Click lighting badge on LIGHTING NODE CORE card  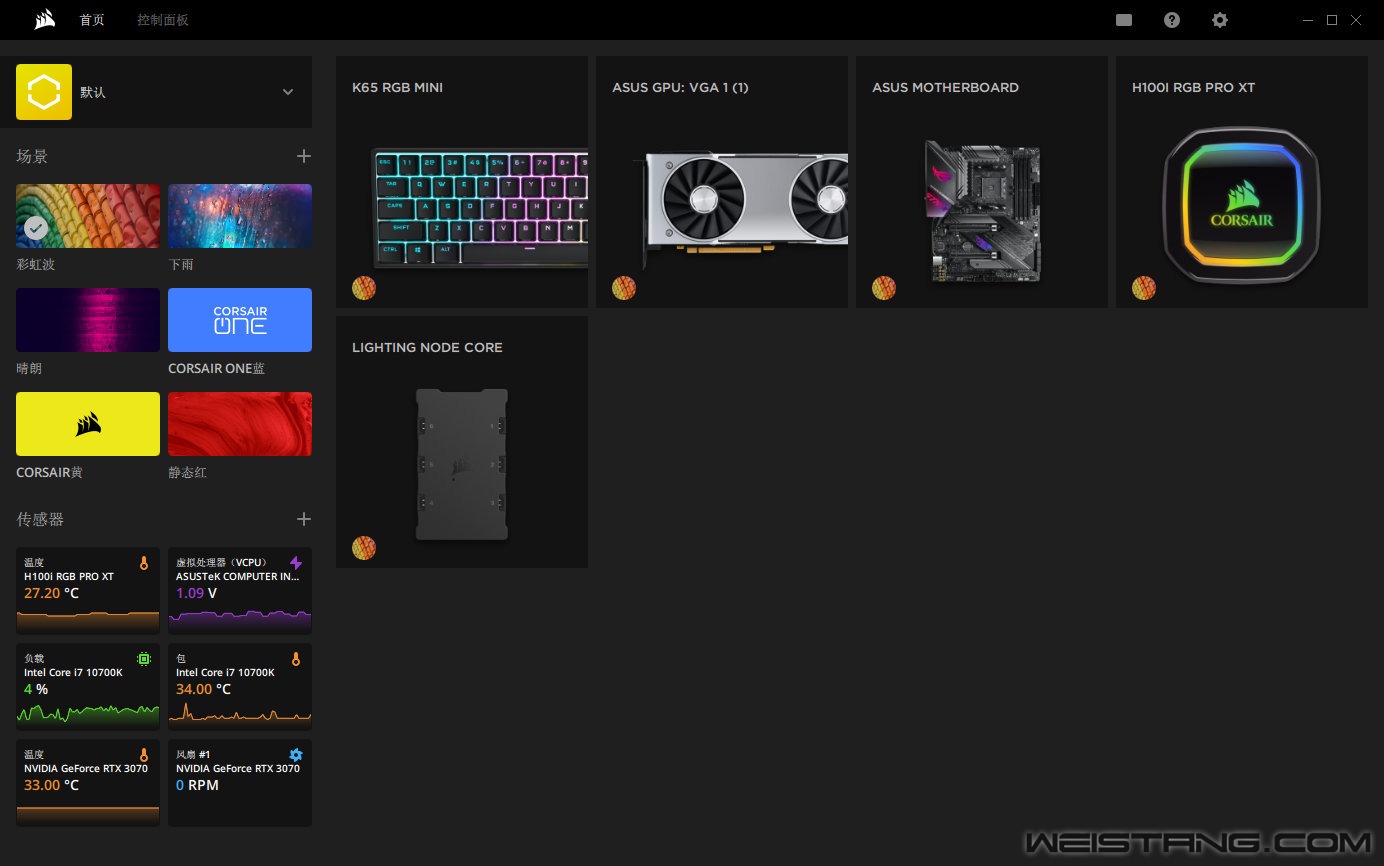[364, 548]
